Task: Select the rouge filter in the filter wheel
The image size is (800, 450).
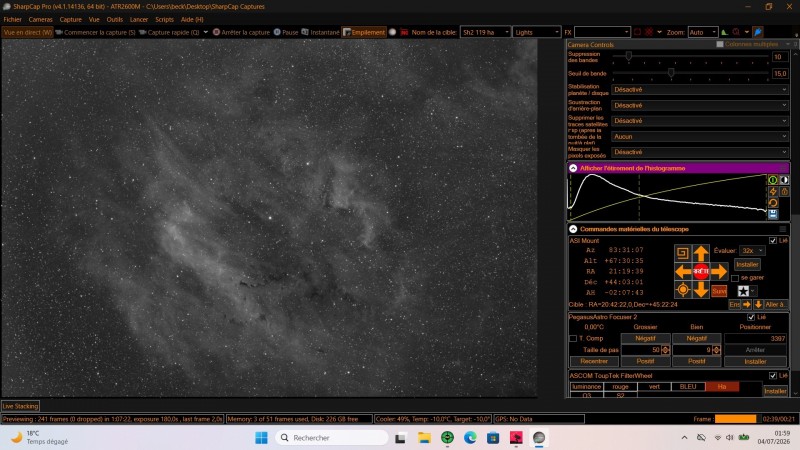Action: click(x=620, y=387)
